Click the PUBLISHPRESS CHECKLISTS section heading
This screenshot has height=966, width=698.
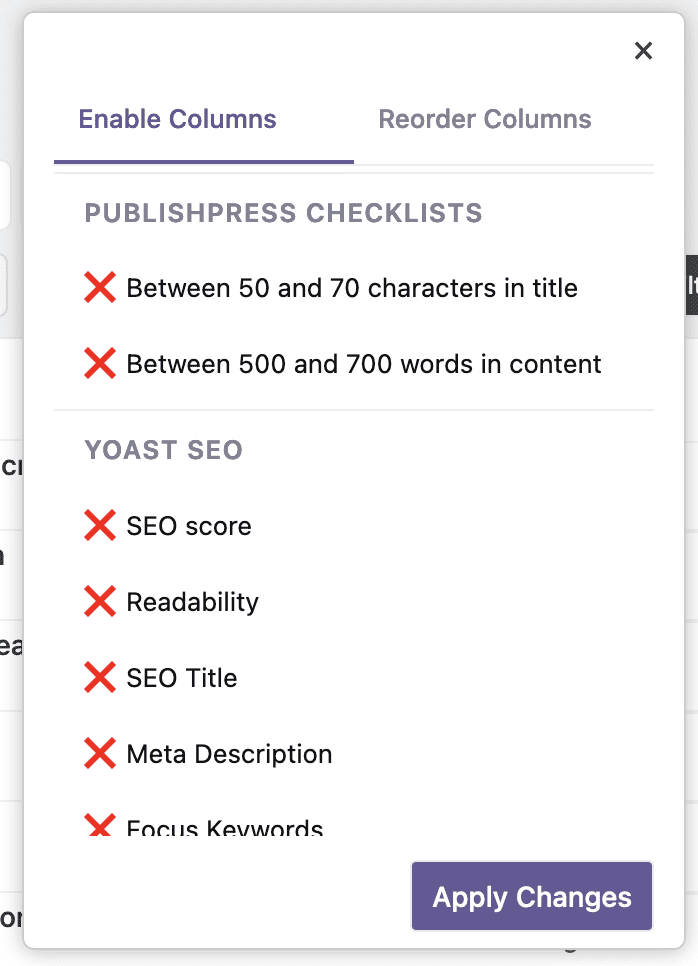[284, 213]
